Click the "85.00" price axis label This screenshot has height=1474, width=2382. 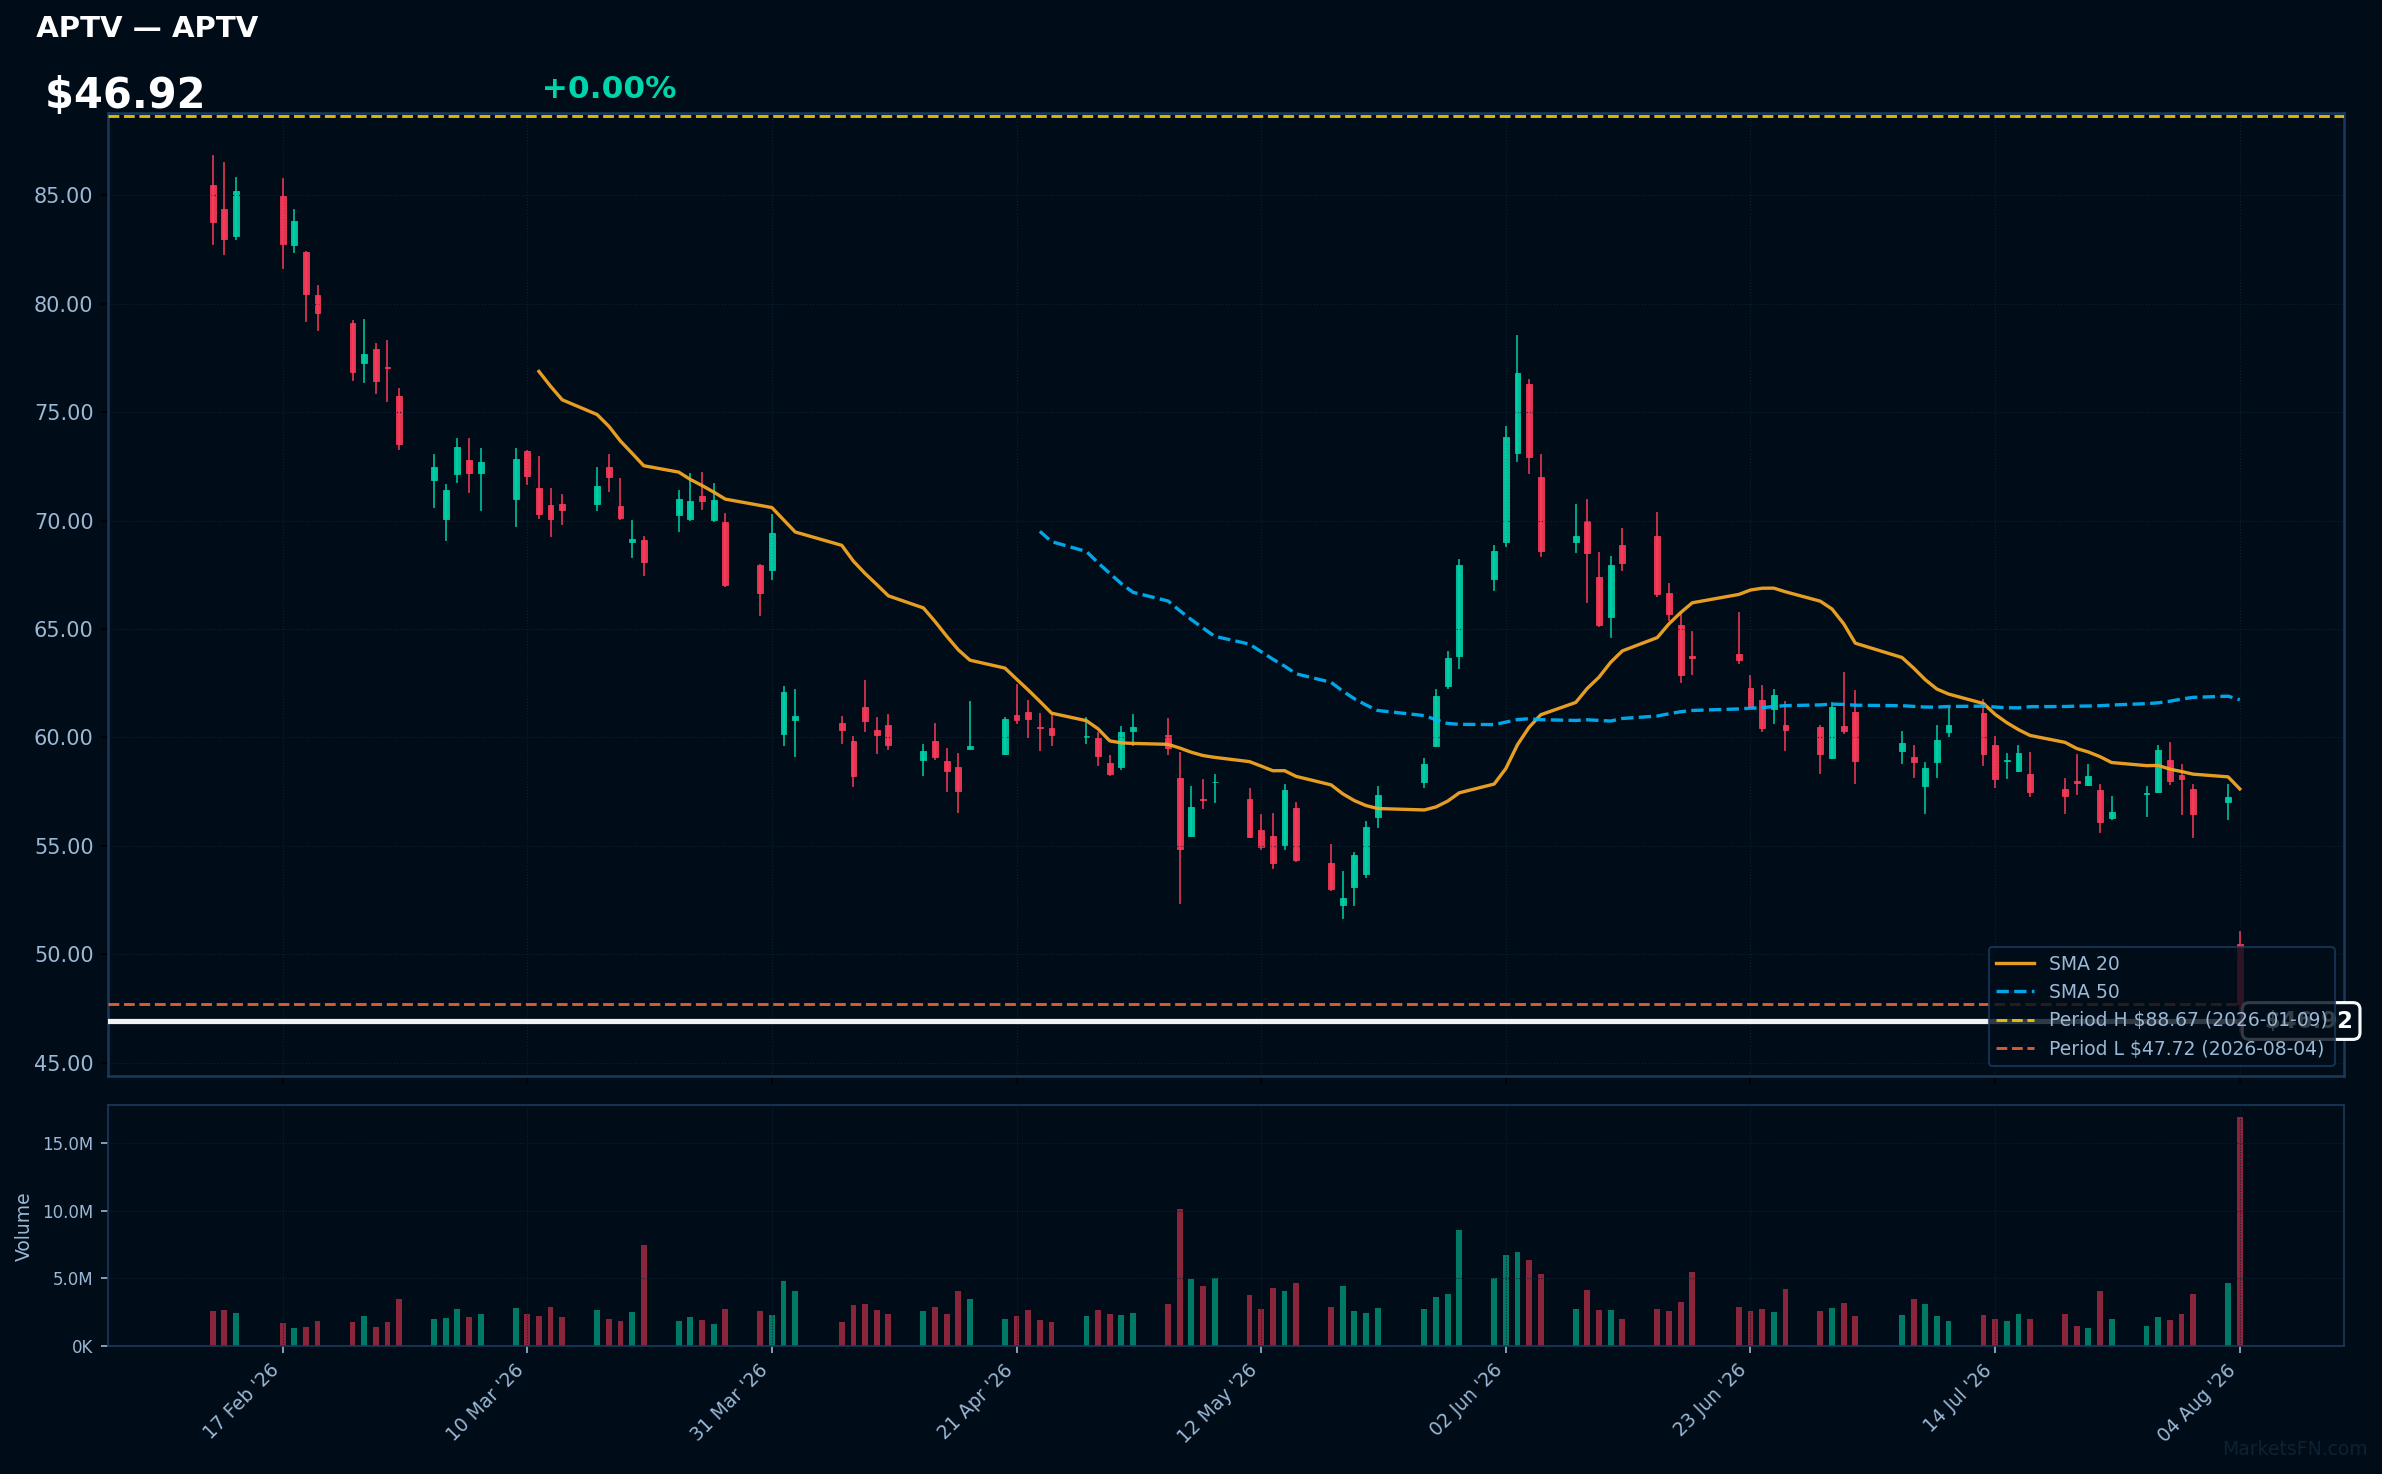[x=63, y=196]
